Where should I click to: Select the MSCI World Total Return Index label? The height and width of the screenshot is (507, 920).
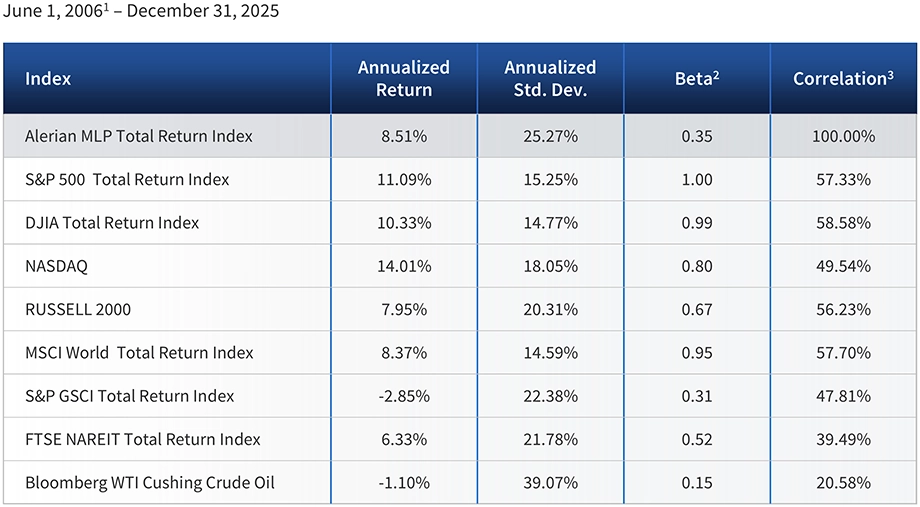(140, 353)
